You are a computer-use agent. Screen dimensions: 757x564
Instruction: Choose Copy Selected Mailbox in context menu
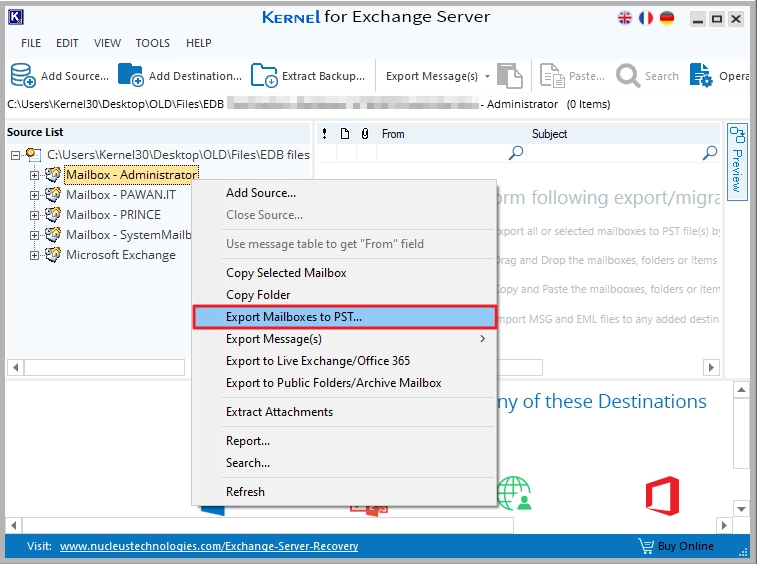tap(344, 273)
